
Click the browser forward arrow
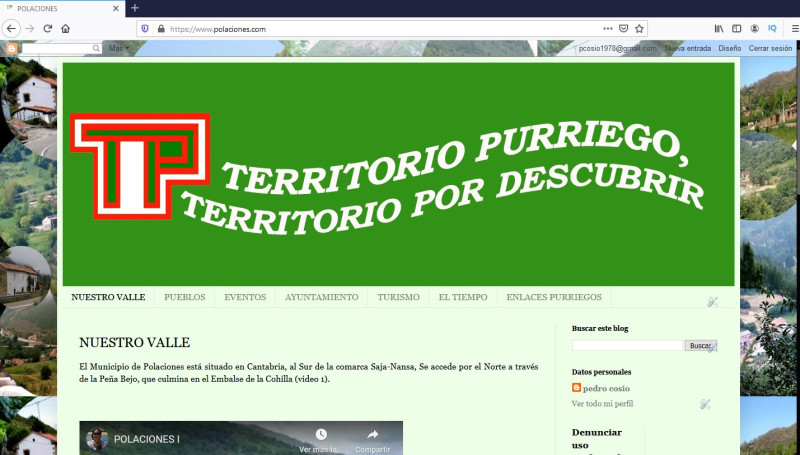click(30, 29)
